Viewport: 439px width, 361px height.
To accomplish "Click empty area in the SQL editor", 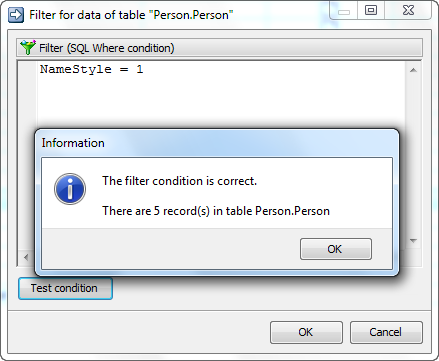I will [220, 100].
